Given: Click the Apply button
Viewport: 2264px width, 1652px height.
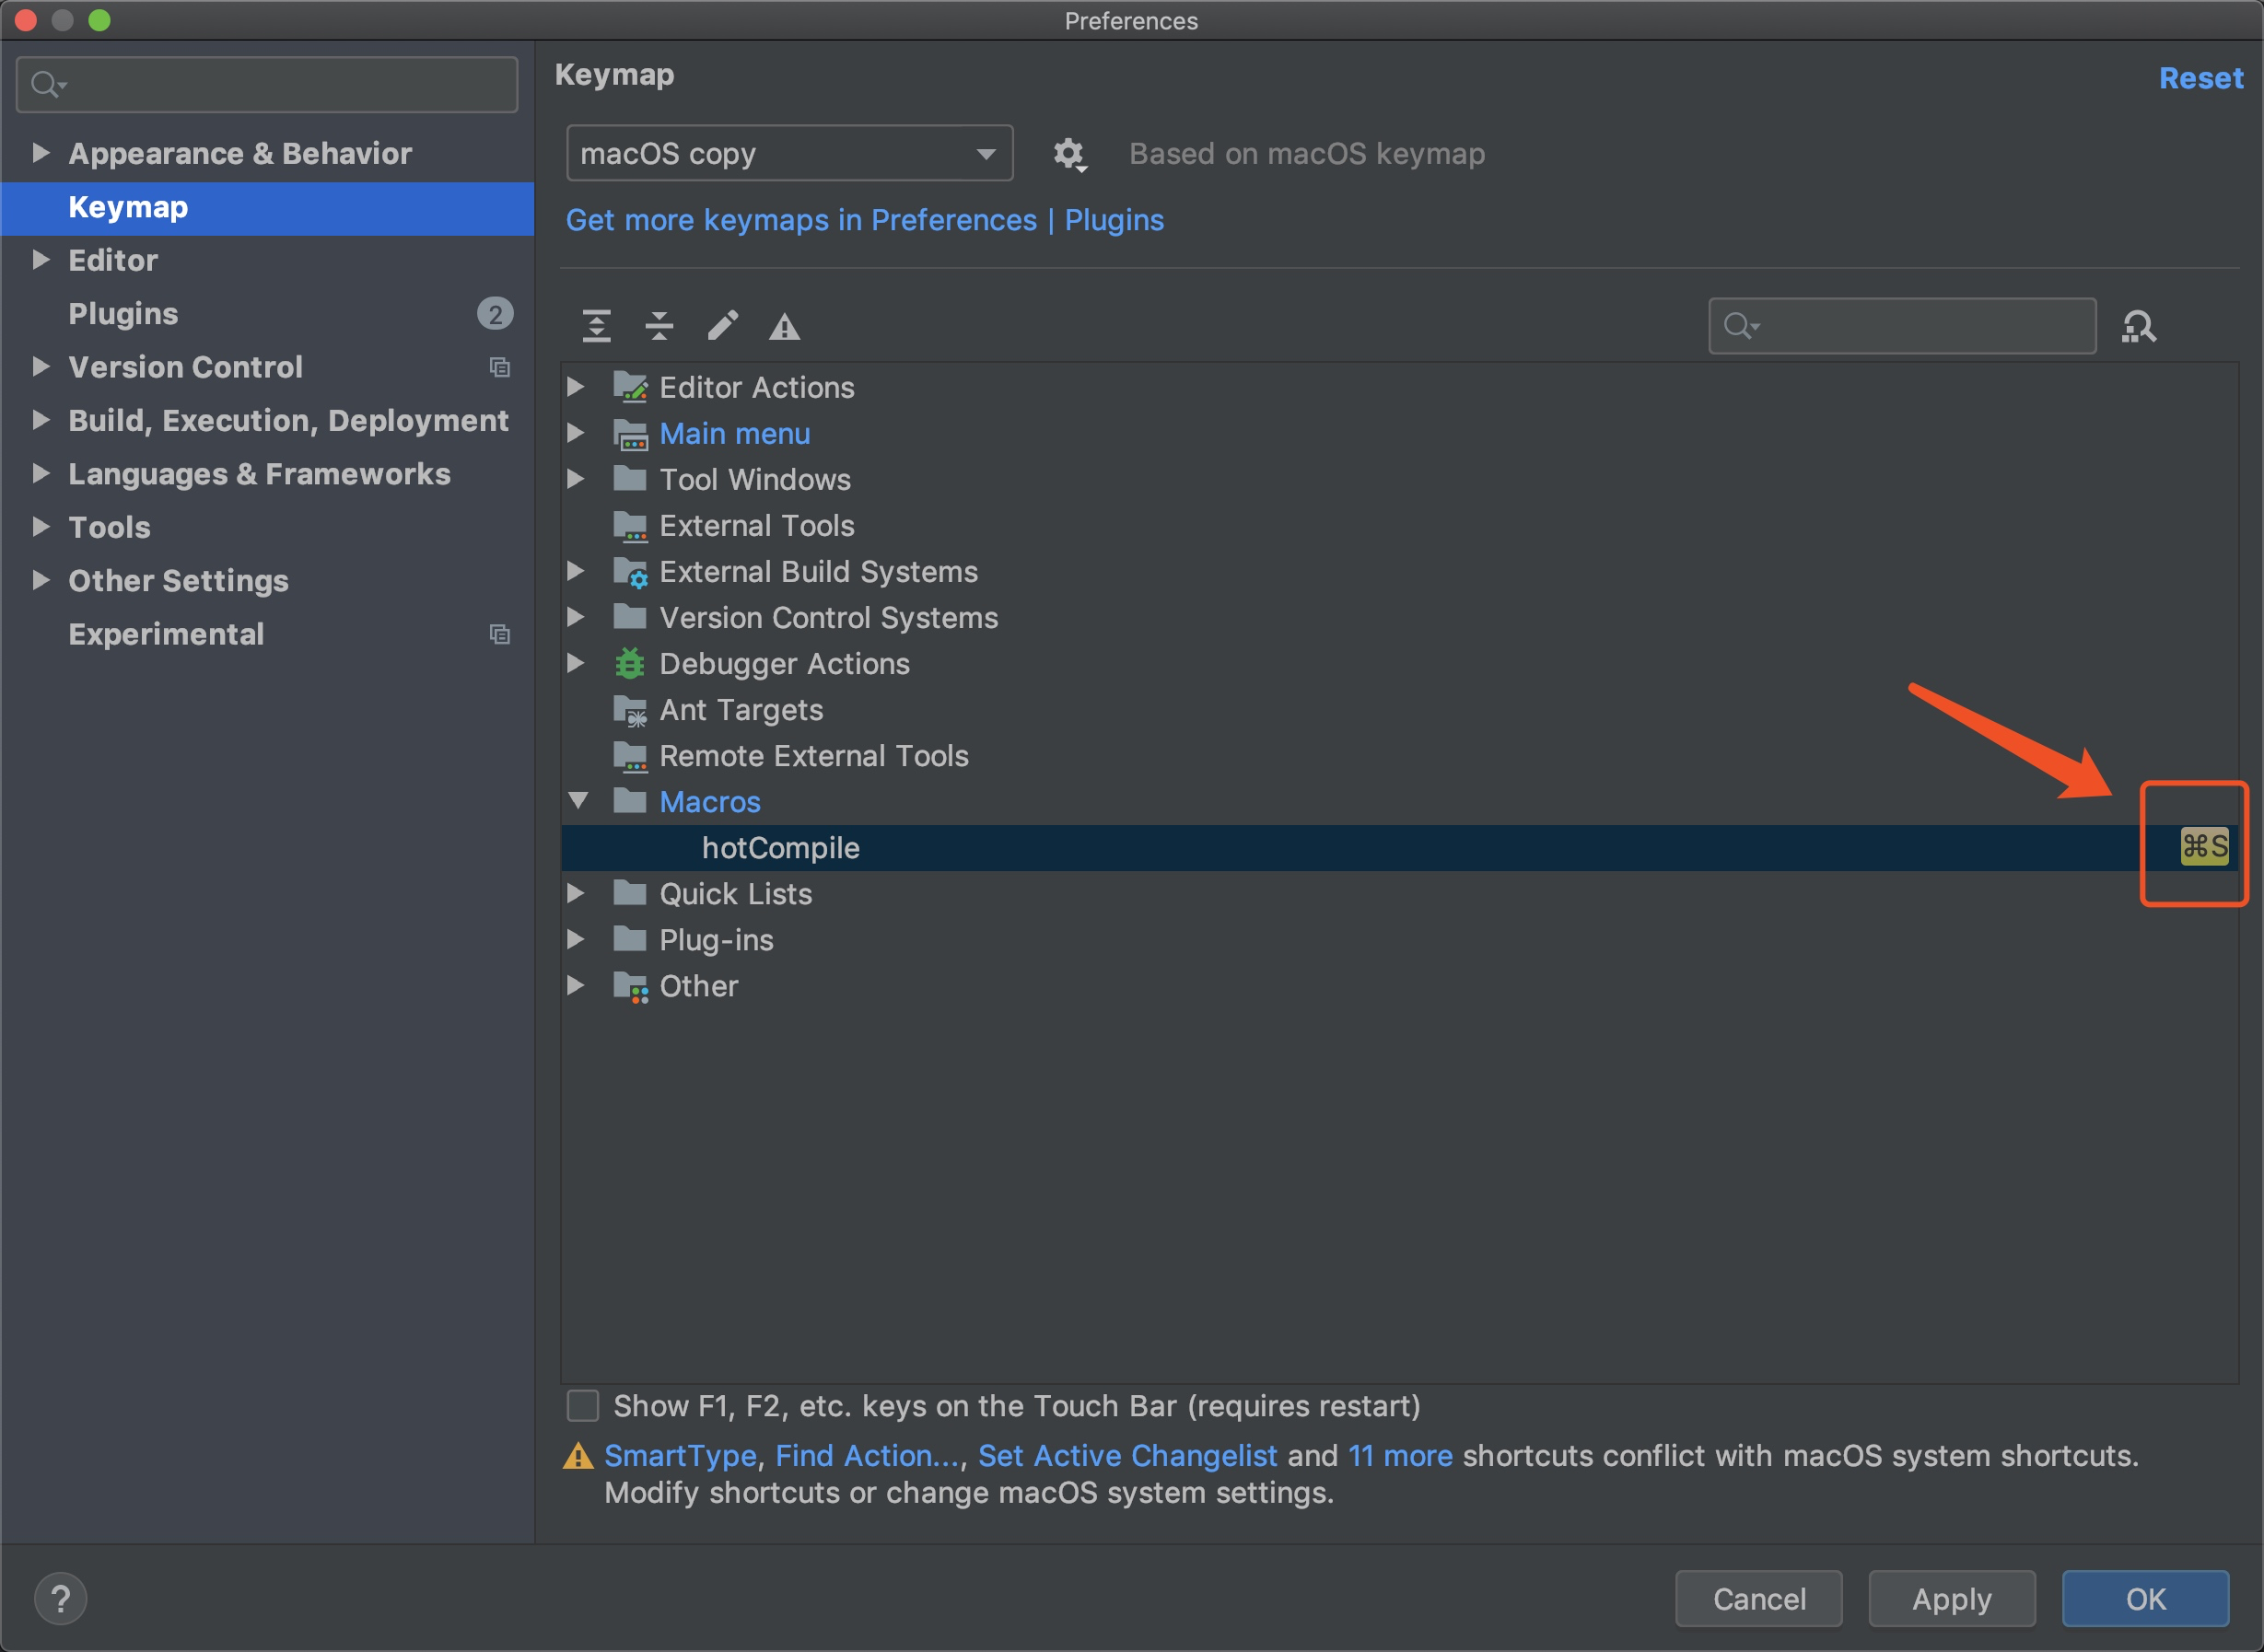Looking at the screenshot, I should pos(1950,1598).
